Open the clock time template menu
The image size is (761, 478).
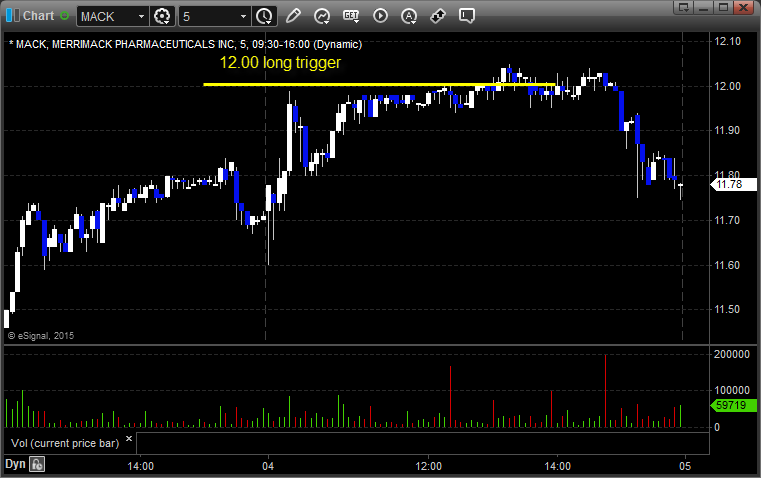click(264, 16)
